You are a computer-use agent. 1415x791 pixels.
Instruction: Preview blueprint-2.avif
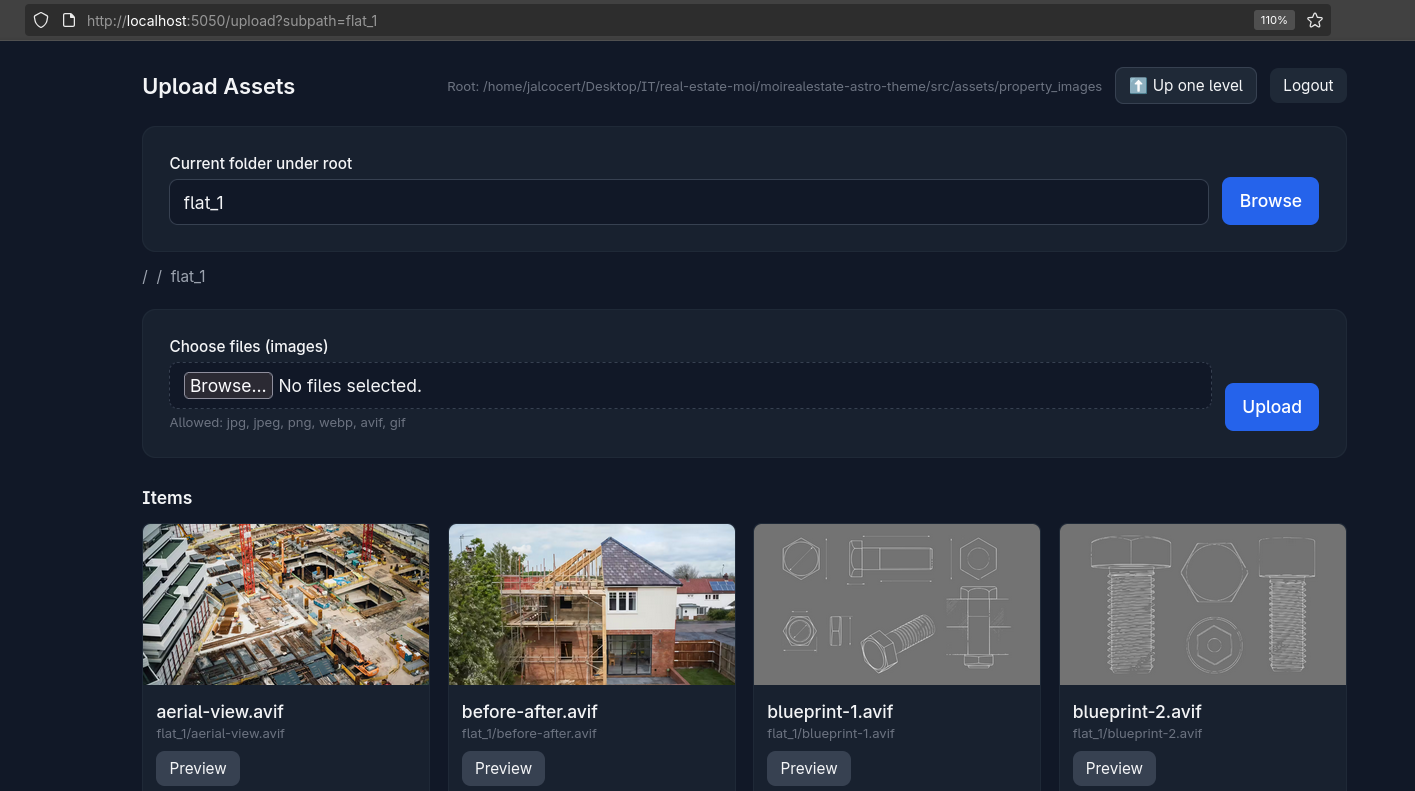pyautogui.click(x=1114, y=768)
